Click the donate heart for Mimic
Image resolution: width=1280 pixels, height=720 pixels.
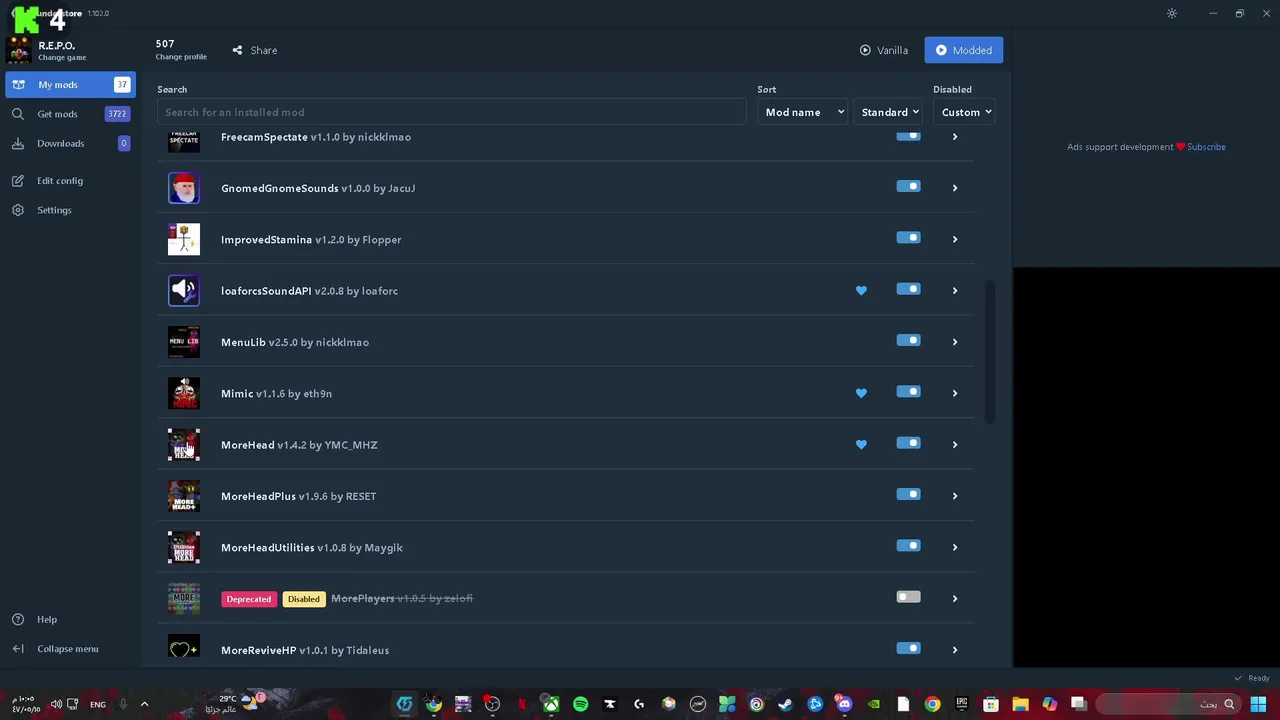pos(861,393)
